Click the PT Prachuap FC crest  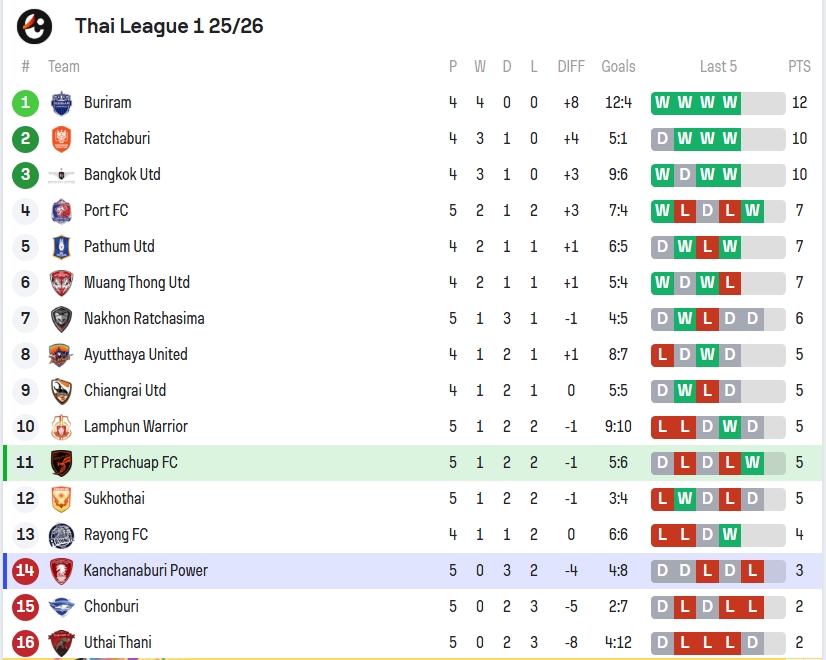point(61,462)
